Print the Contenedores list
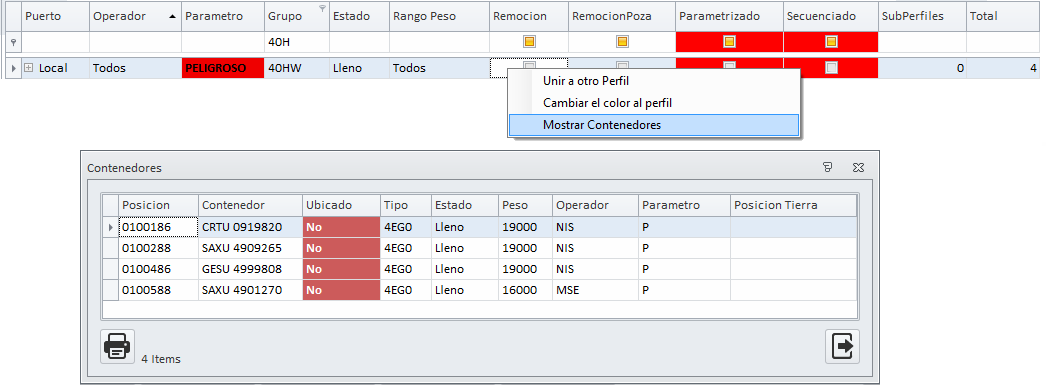 pos(117,346)
